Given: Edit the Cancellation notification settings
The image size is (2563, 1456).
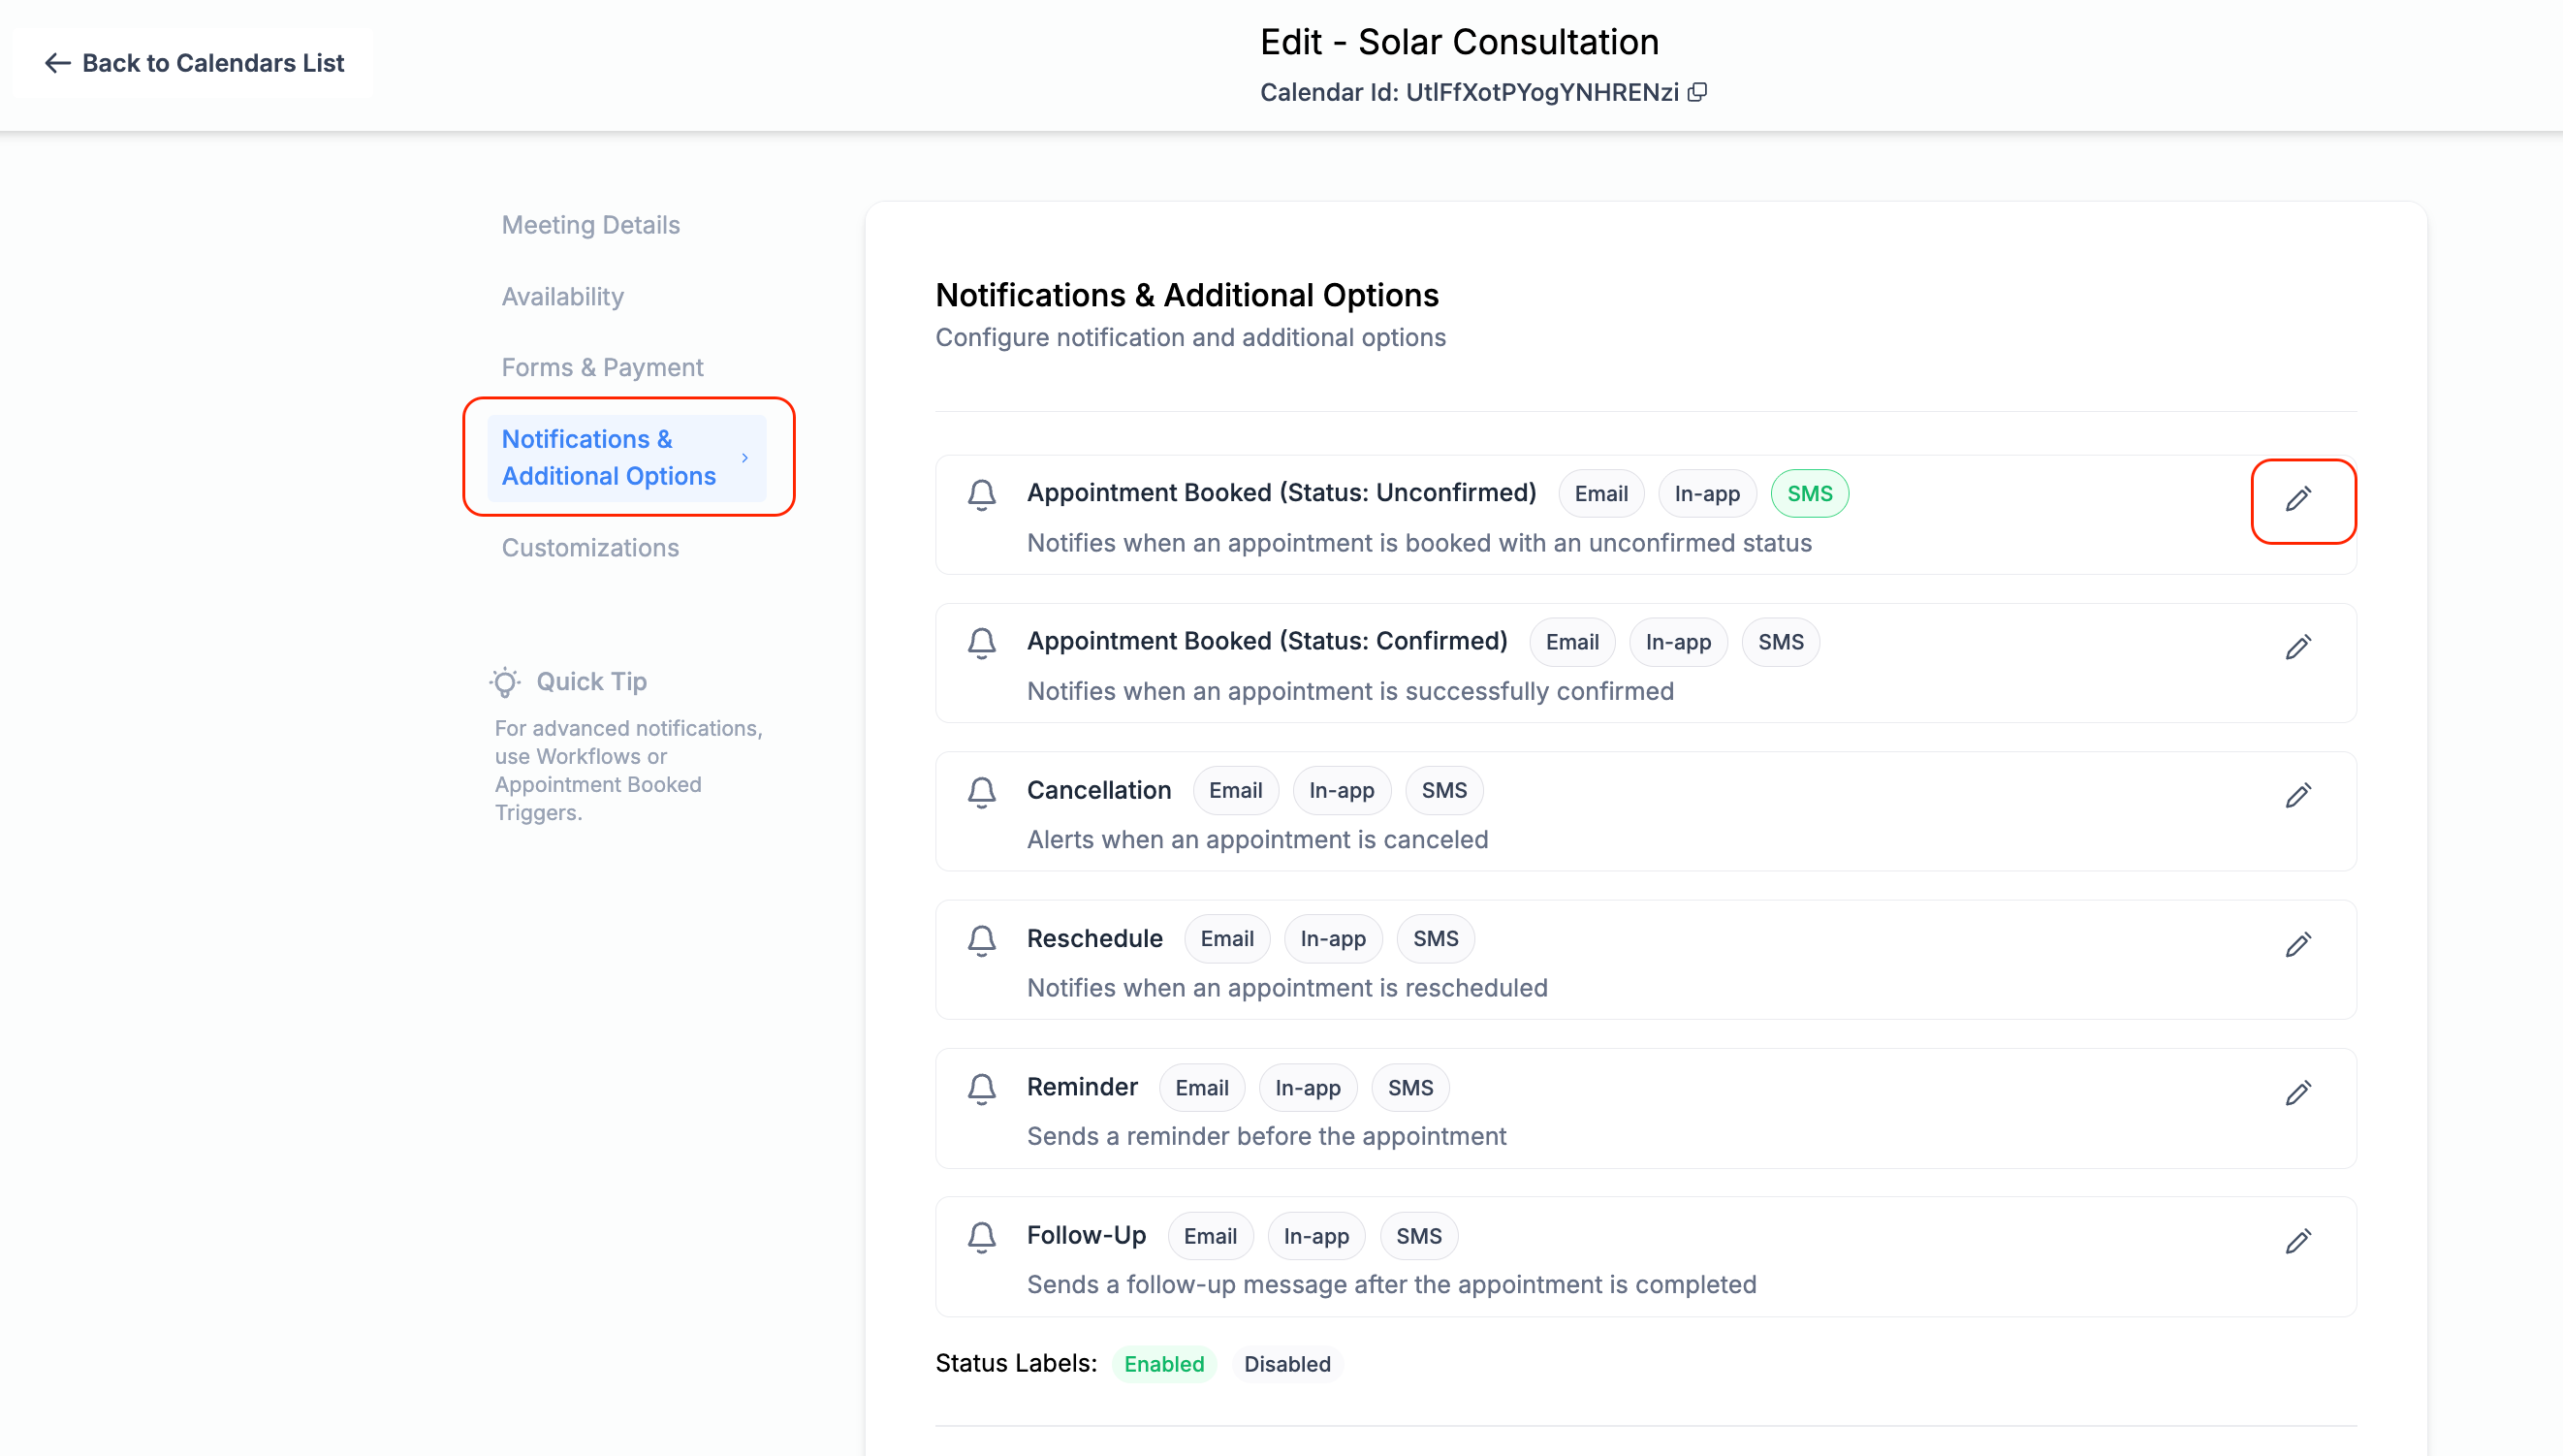Looking at the screenshot, I should [2297, 795].
